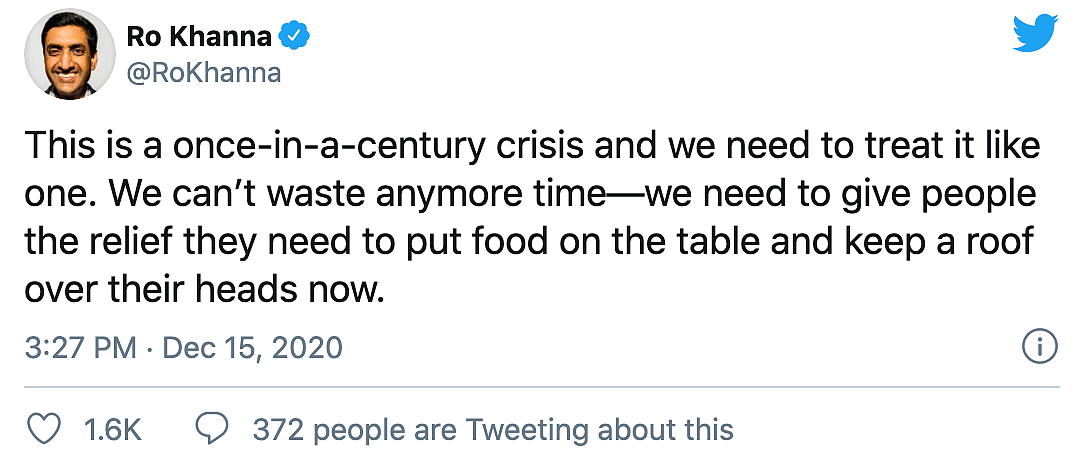The width and height of the screenshot is (1072, 454).
Task: Like the tweet with the heart icon
Action: 43,429
